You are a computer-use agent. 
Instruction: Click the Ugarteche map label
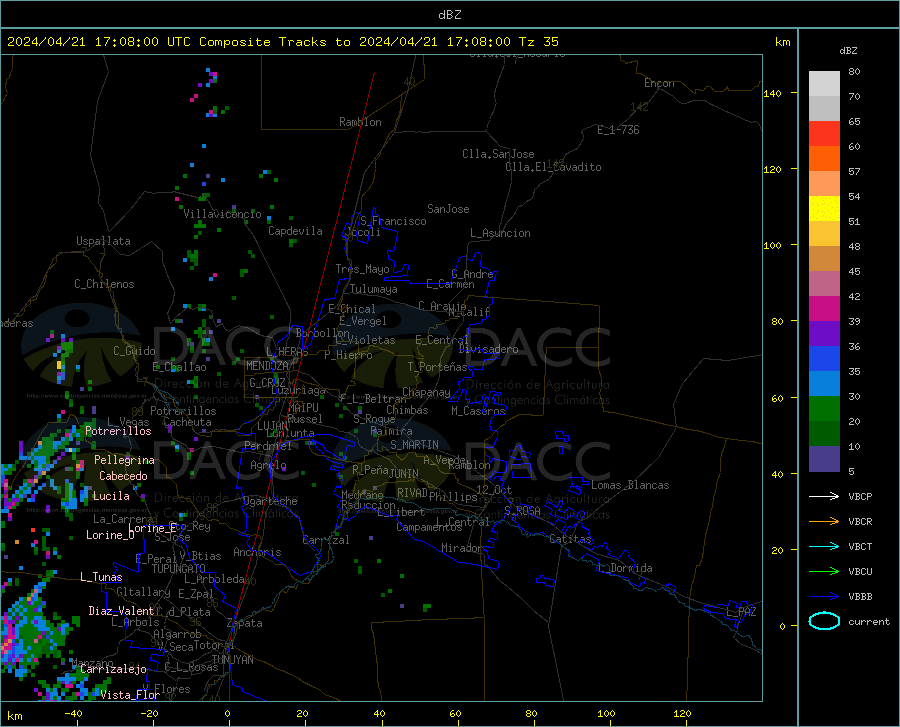(x=270, y=501)
